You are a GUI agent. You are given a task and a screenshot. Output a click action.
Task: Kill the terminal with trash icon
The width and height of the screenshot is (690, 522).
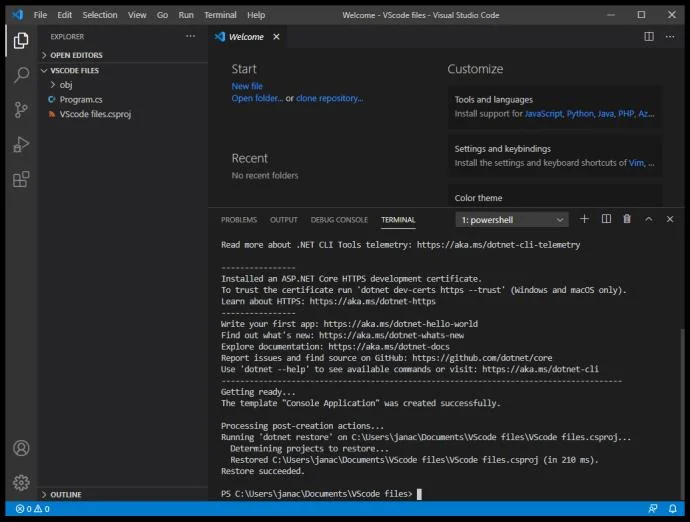627,219
